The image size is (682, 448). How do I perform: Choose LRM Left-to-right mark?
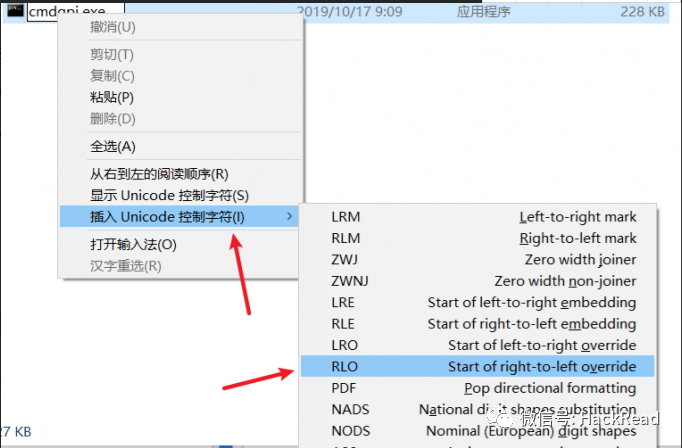click(478, 217)
